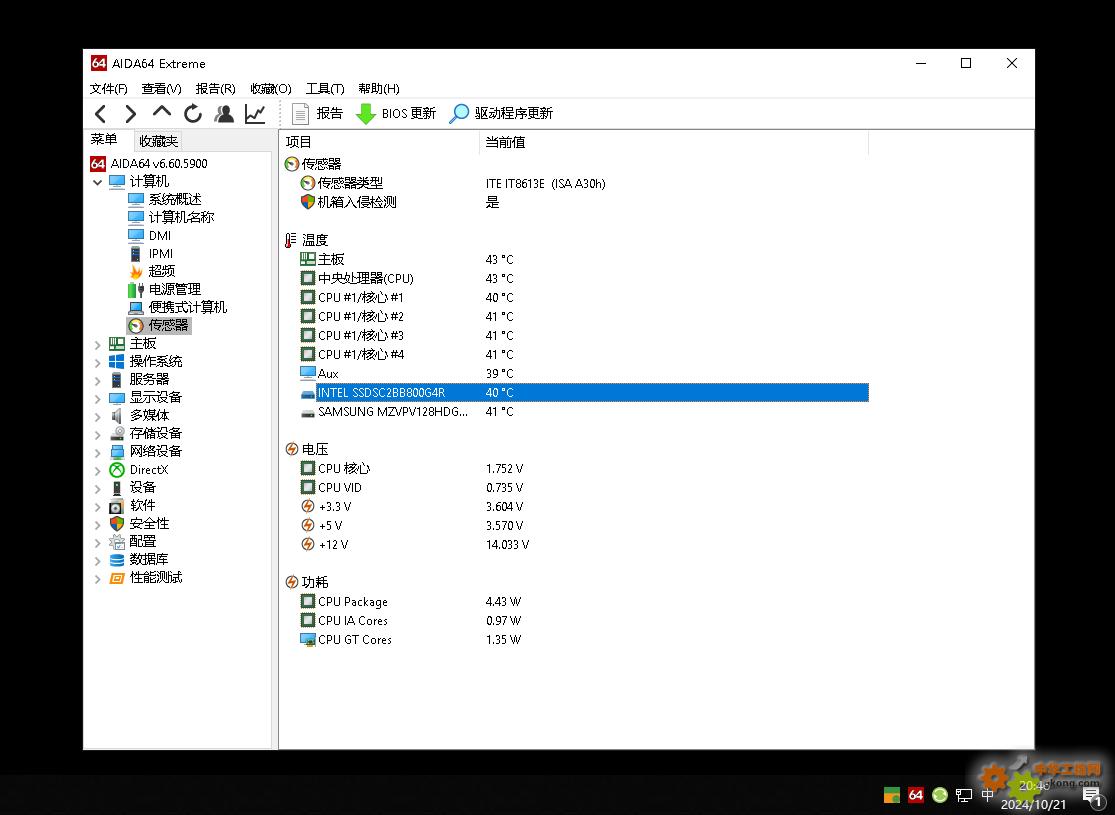Click the 数据库 database icon in tree
Screen dimensions: 1115x815
tap(117, 560)
